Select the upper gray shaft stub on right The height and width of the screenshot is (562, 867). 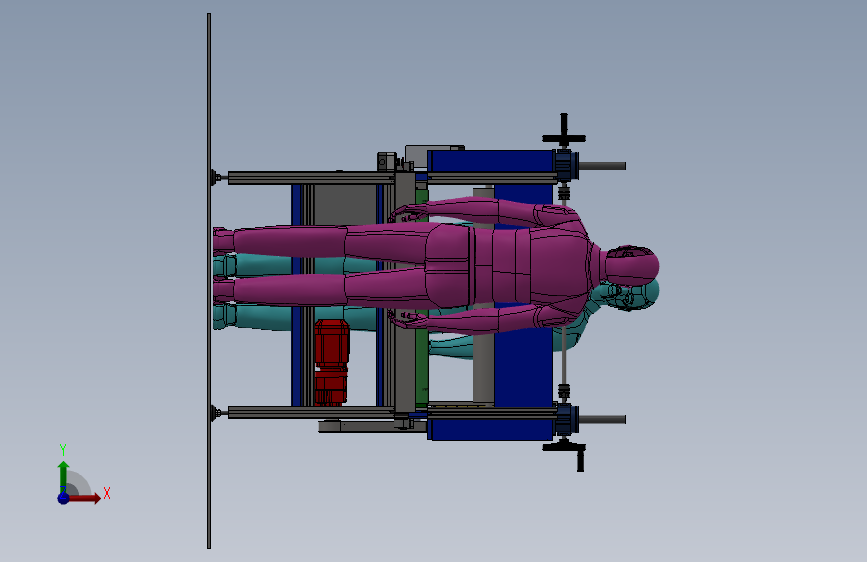pos(602,166)
